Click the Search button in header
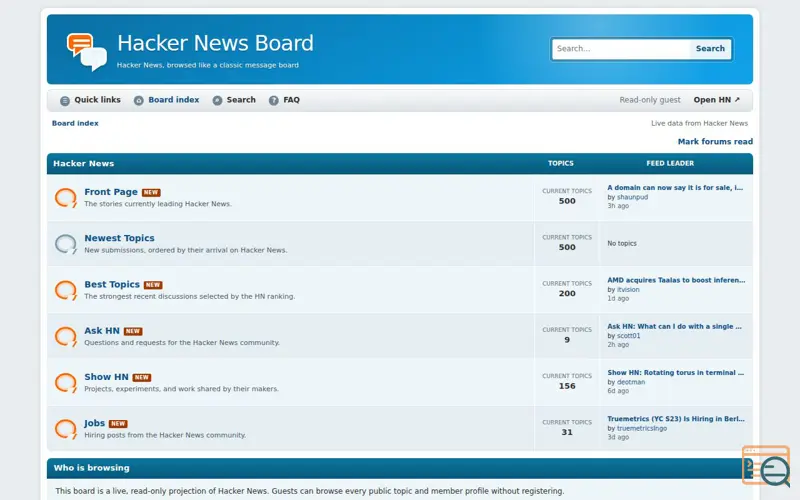The image size is (800, 500). point(710,48)
